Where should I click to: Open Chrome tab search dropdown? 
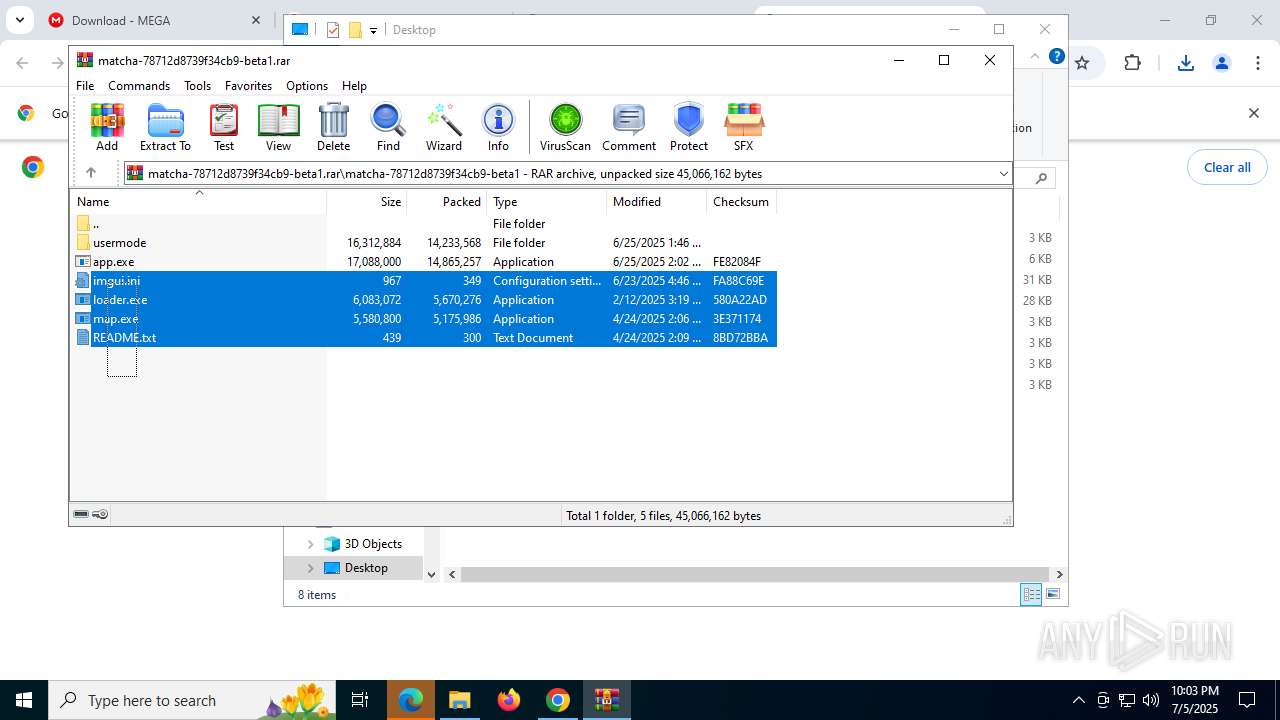tap(19, 20)
